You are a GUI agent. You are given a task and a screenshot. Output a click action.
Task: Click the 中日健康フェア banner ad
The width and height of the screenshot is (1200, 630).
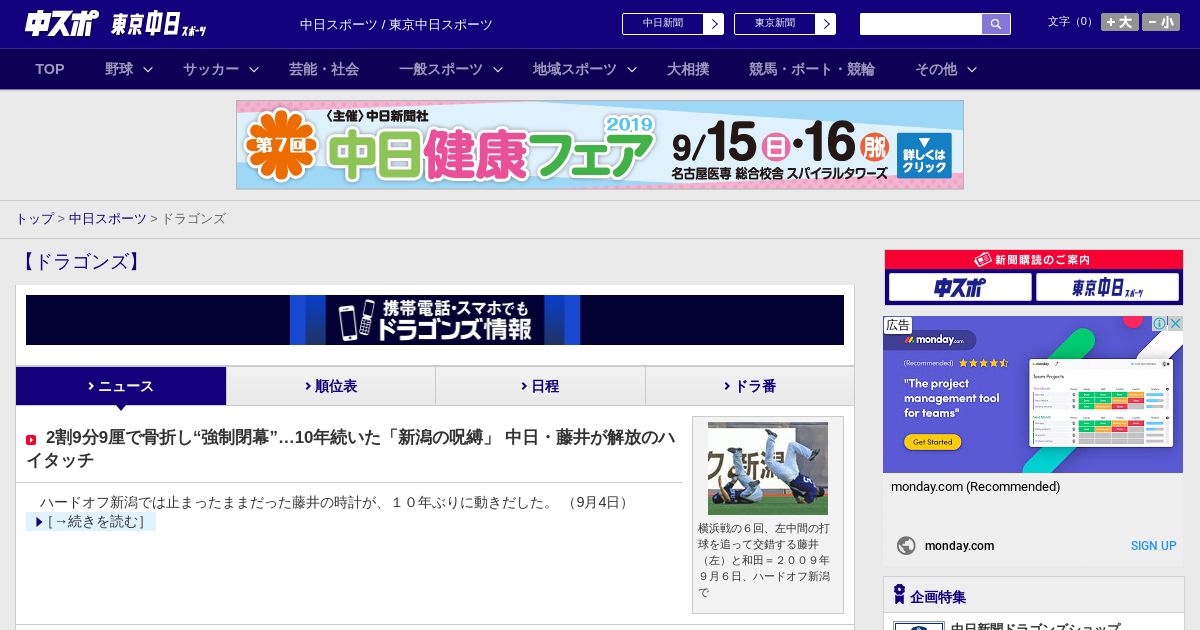600,145
